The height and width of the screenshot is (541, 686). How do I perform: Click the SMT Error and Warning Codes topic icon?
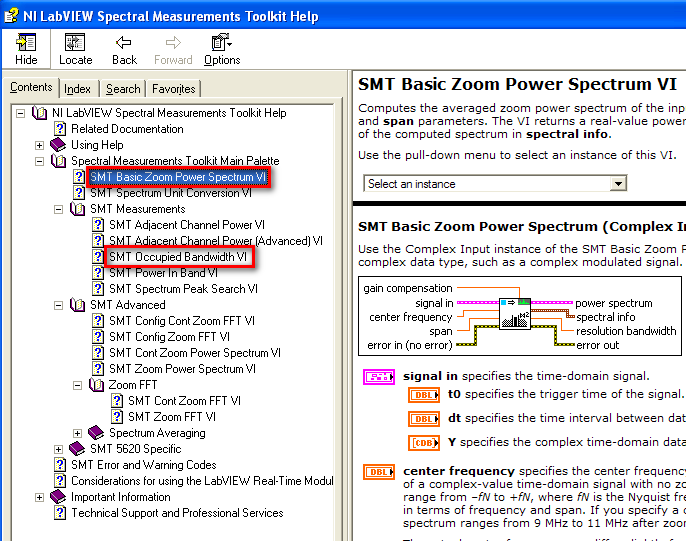pyautogui.click(x=60, y=465)
